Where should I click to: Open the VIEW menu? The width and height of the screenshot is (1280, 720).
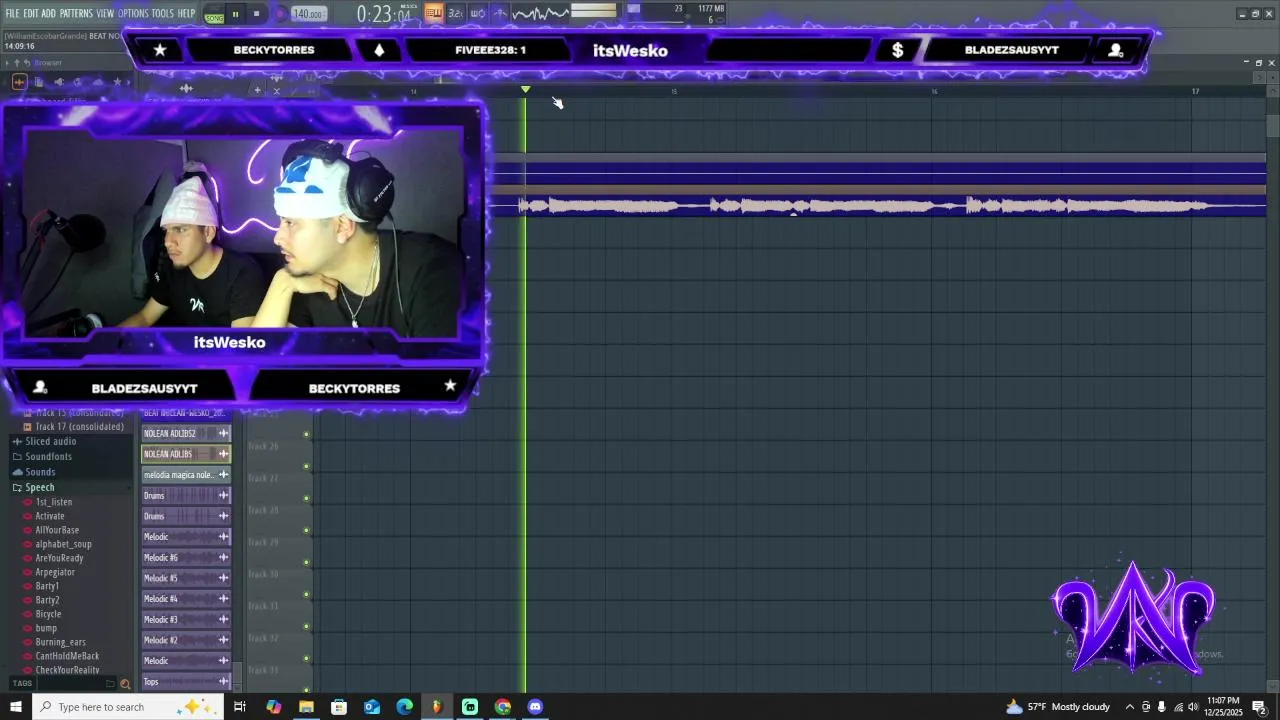click(105, 13)
